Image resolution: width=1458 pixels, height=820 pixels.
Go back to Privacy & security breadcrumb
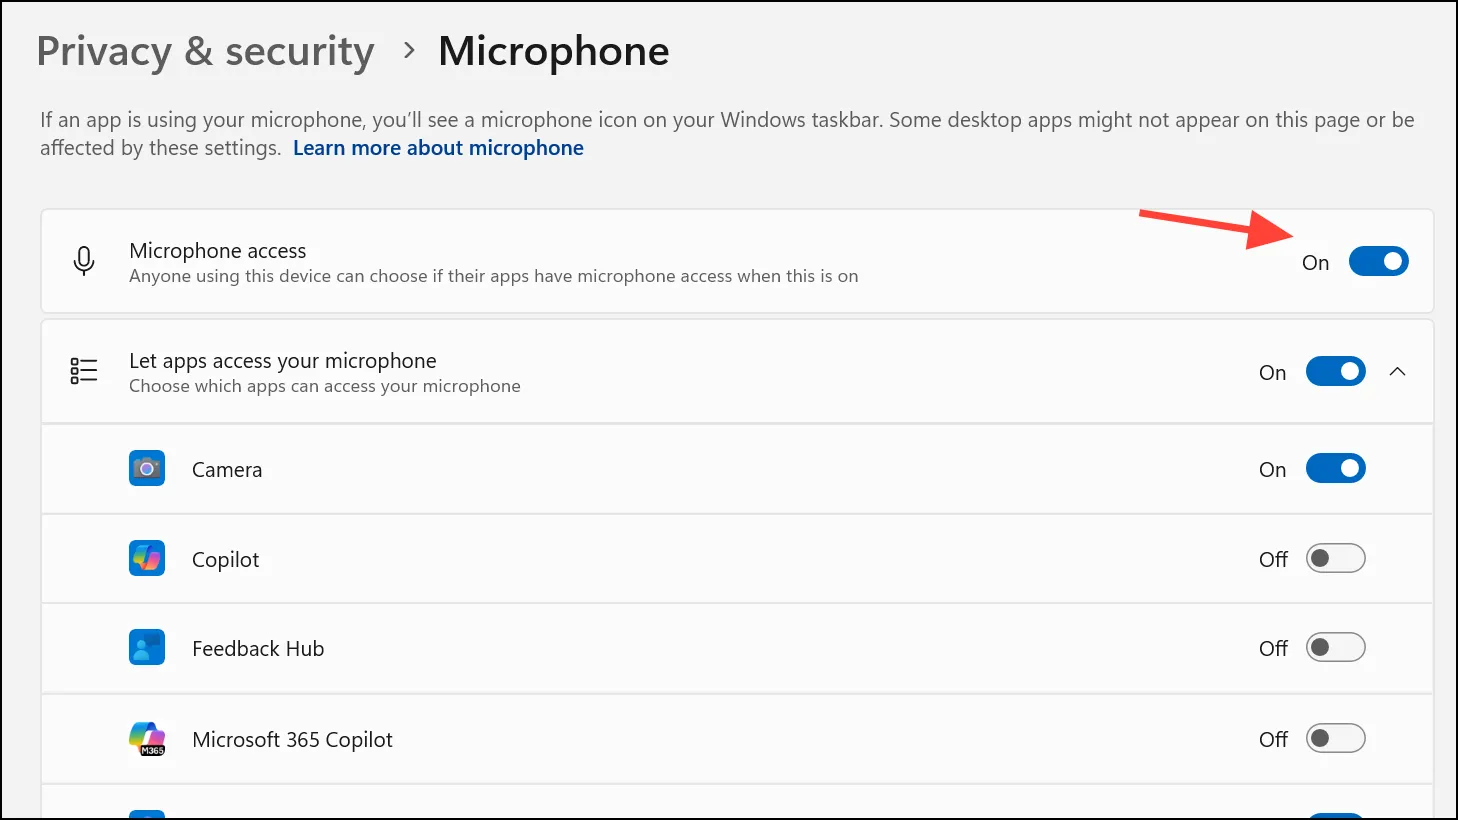[x=205, y=52]
